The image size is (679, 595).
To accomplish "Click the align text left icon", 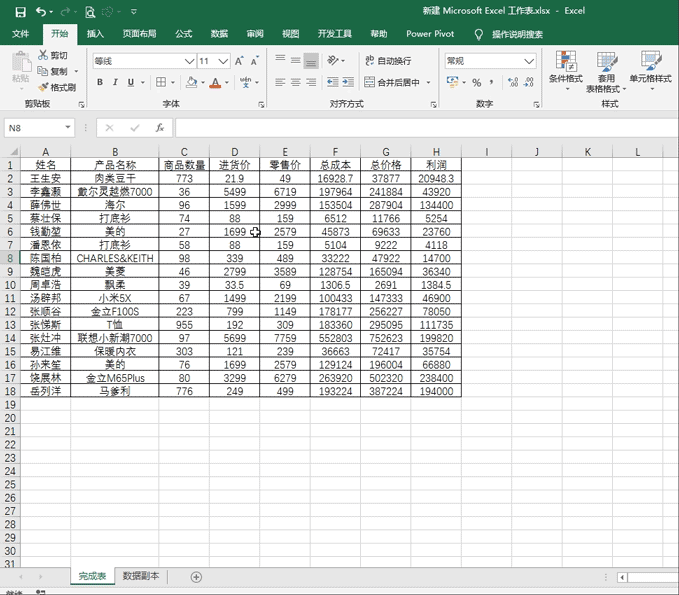I will 280,82.
